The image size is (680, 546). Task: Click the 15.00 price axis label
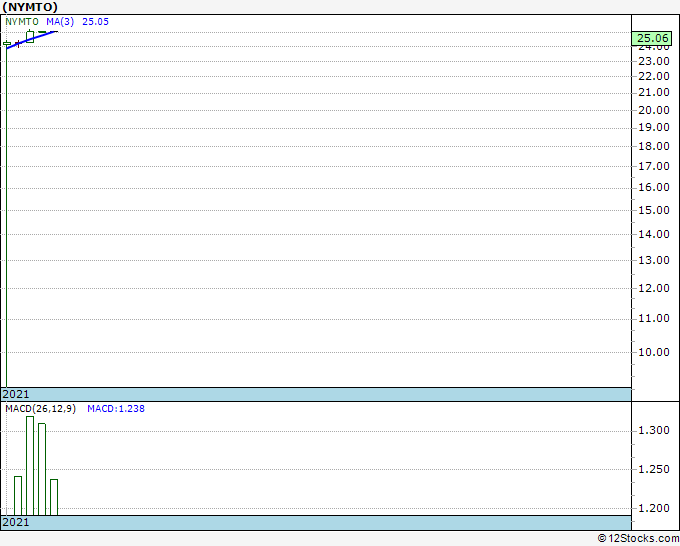tap(654, 210)
